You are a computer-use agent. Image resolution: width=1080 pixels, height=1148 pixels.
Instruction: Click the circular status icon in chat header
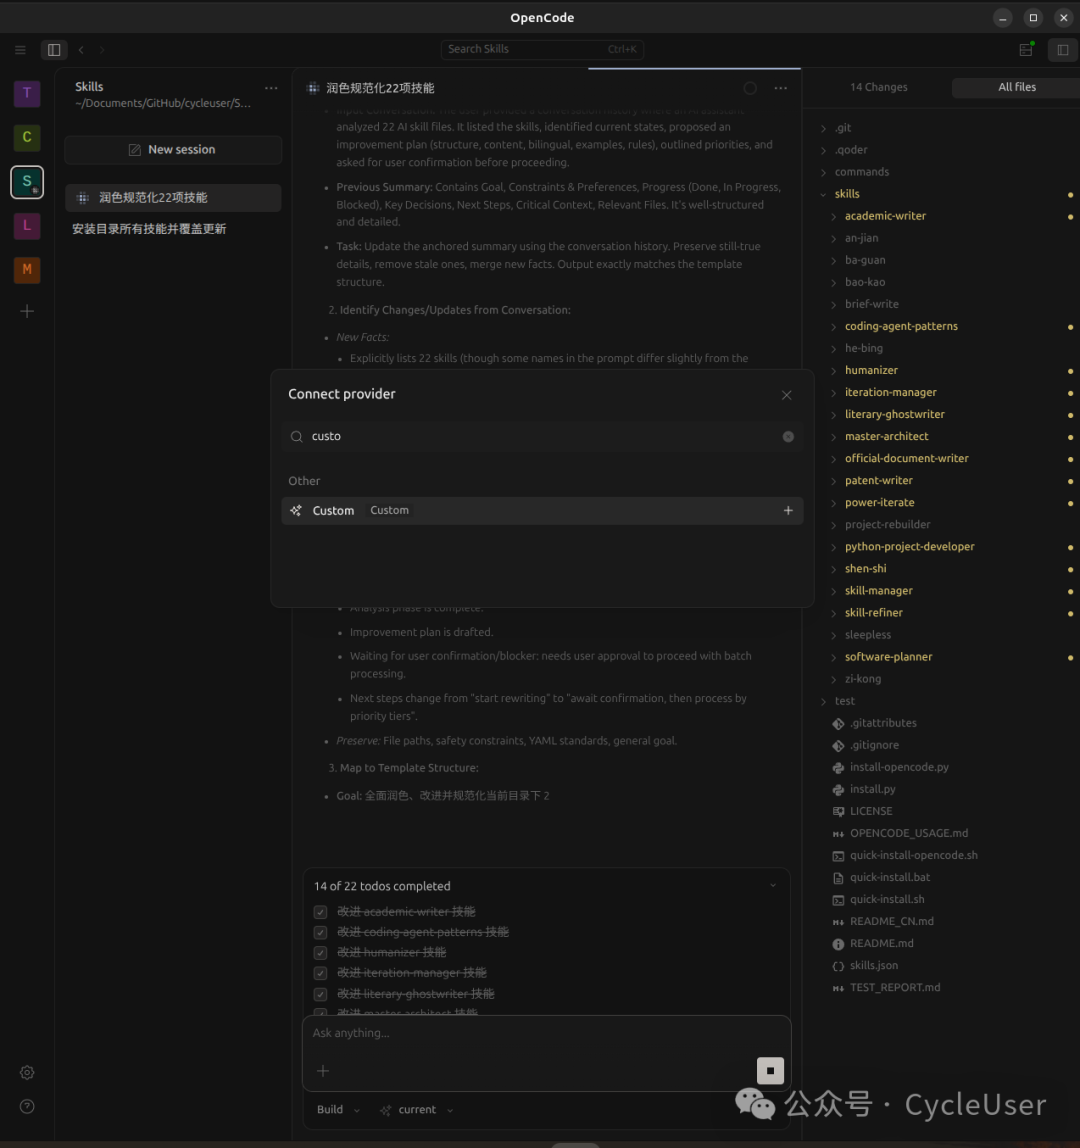[750, 88]
